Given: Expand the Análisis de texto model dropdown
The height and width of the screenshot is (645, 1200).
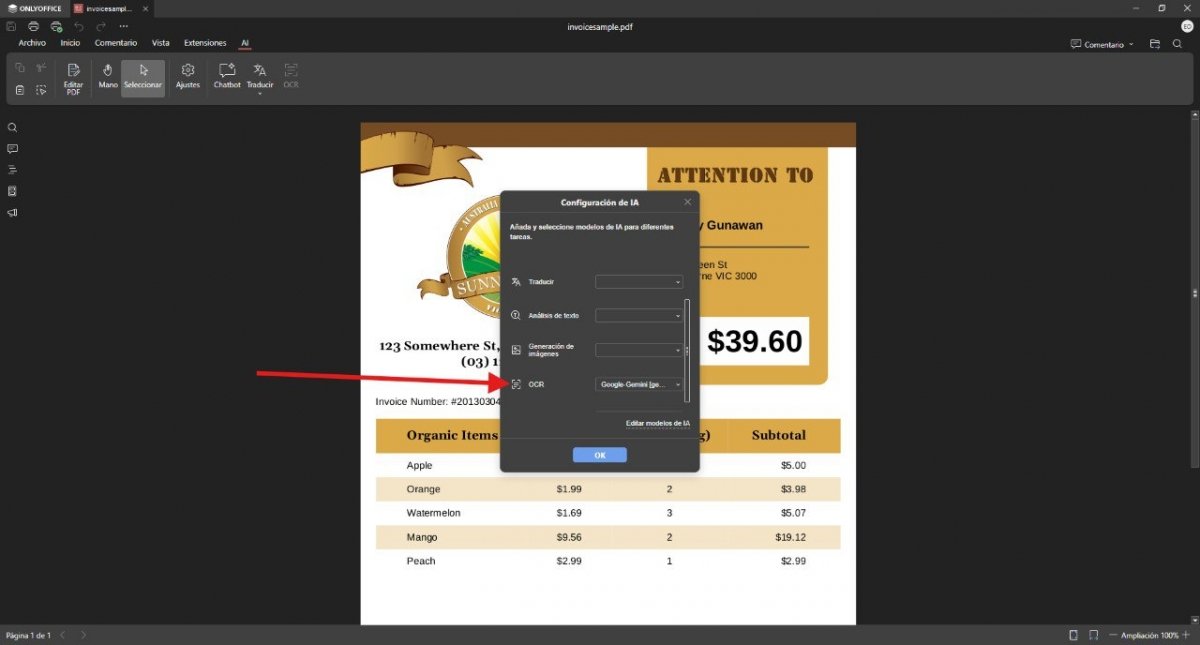Looking at the screenshot, I should [639, 315].
